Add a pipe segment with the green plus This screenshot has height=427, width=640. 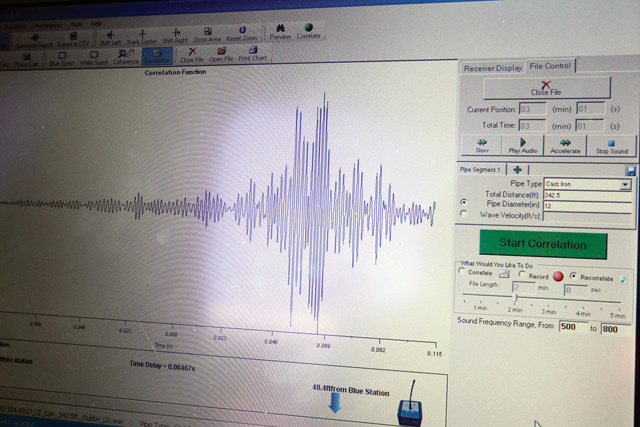[518, 170]
